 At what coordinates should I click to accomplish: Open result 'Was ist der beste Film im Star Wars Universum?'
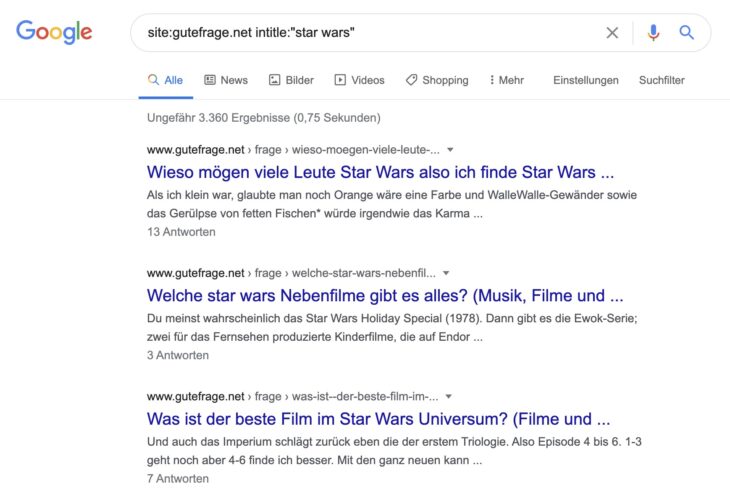378,419
